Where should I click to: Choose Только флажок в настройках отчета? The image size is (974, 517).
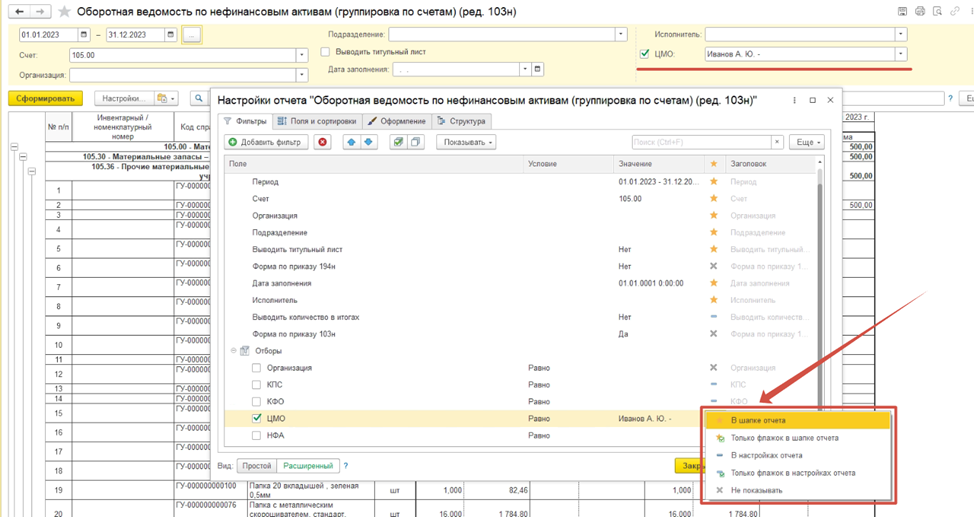[798, 473]
